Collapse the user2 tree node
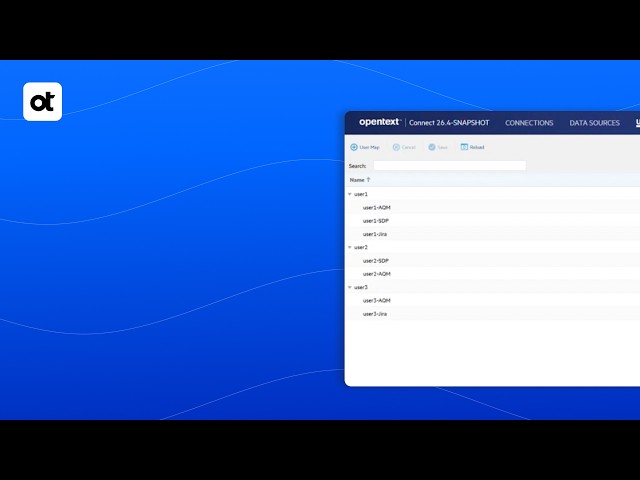Image resolution: width=640 pixels, height=480 pixels. pos(350,247)
